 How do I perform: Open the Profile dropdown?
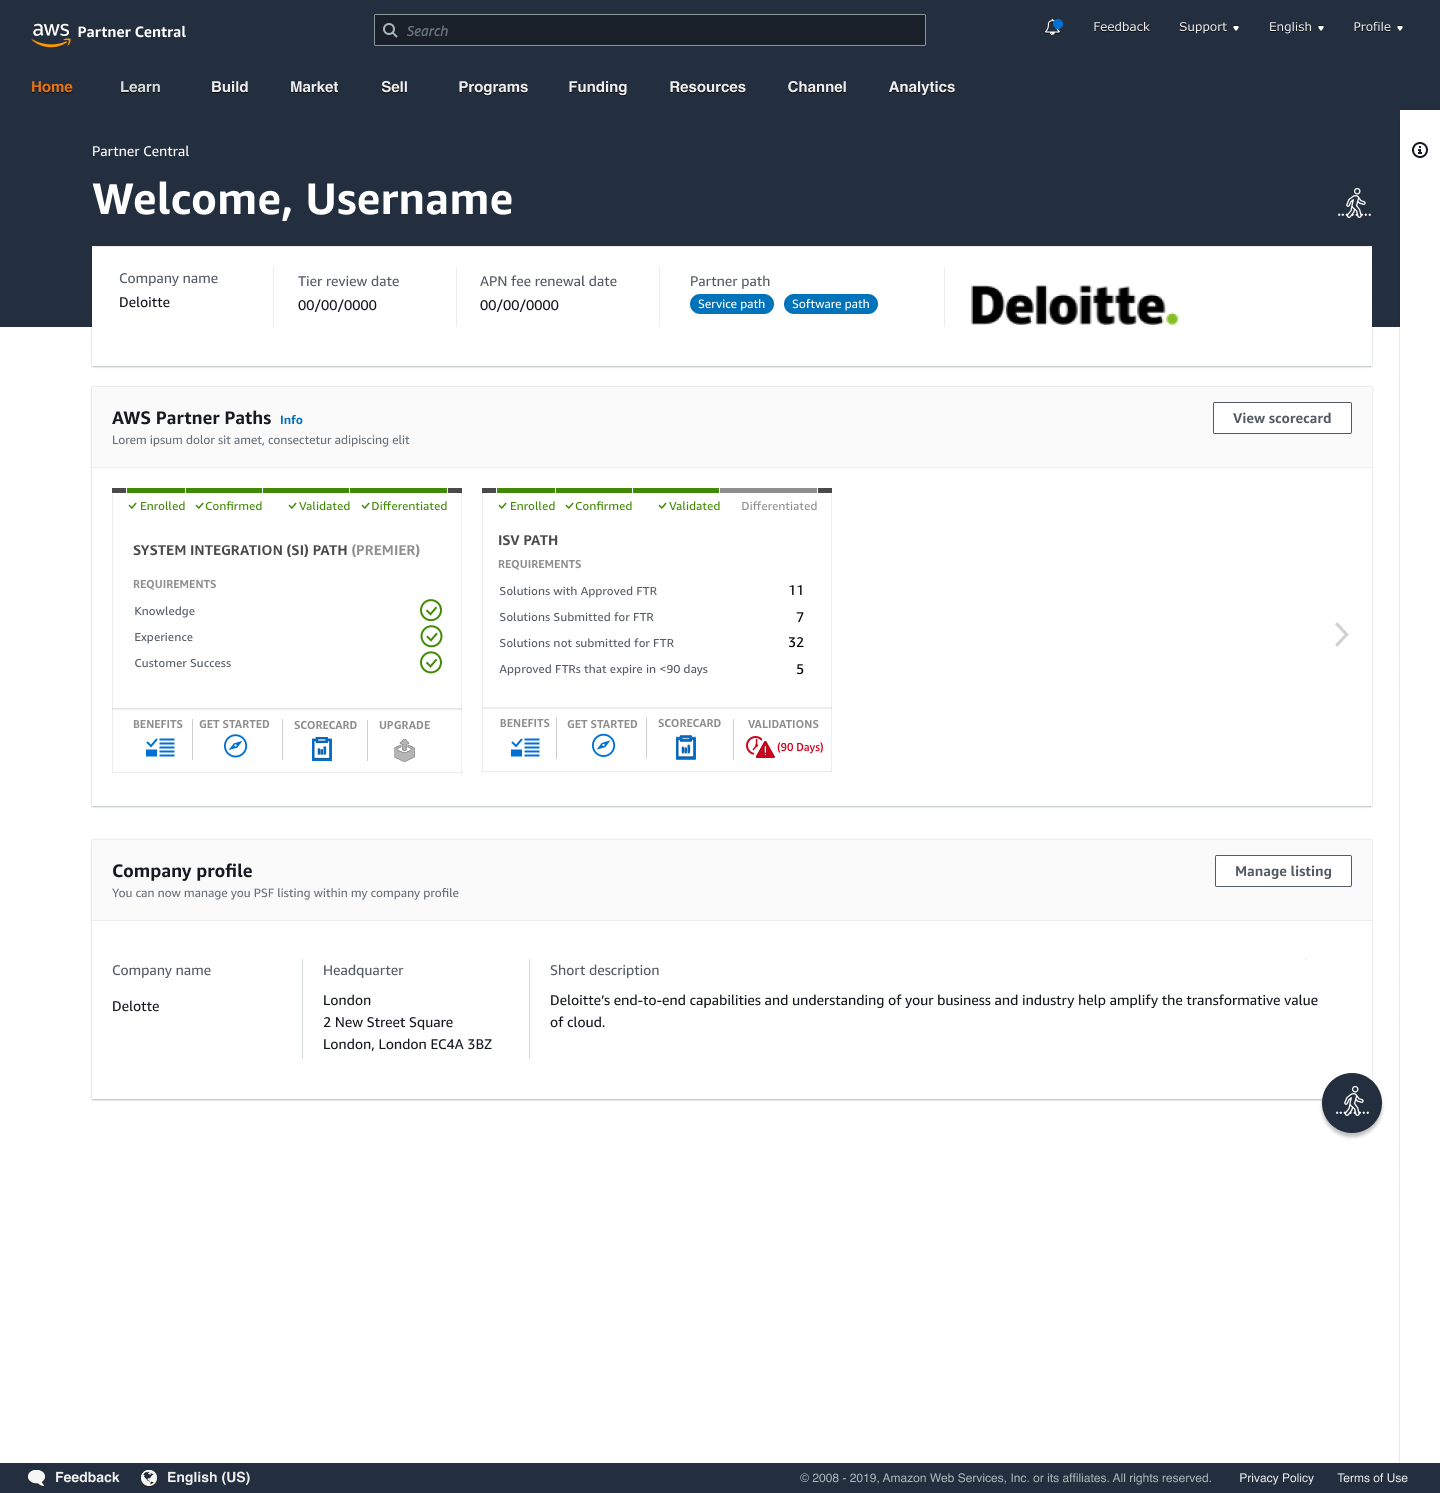coord(1378,27)
